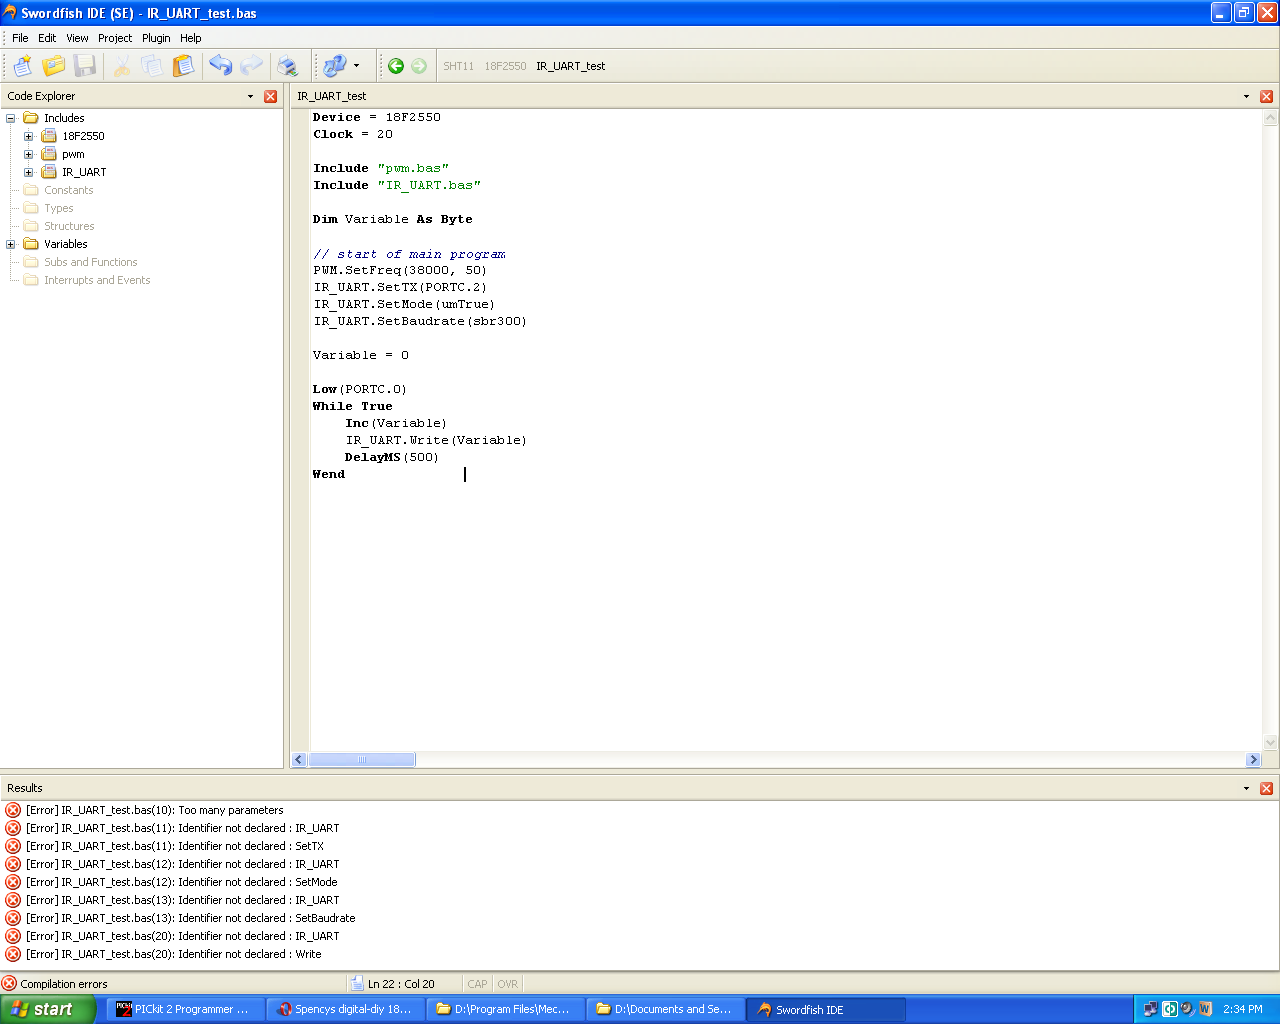Select the Includes folder in Code Explorer

pos(64,118)
